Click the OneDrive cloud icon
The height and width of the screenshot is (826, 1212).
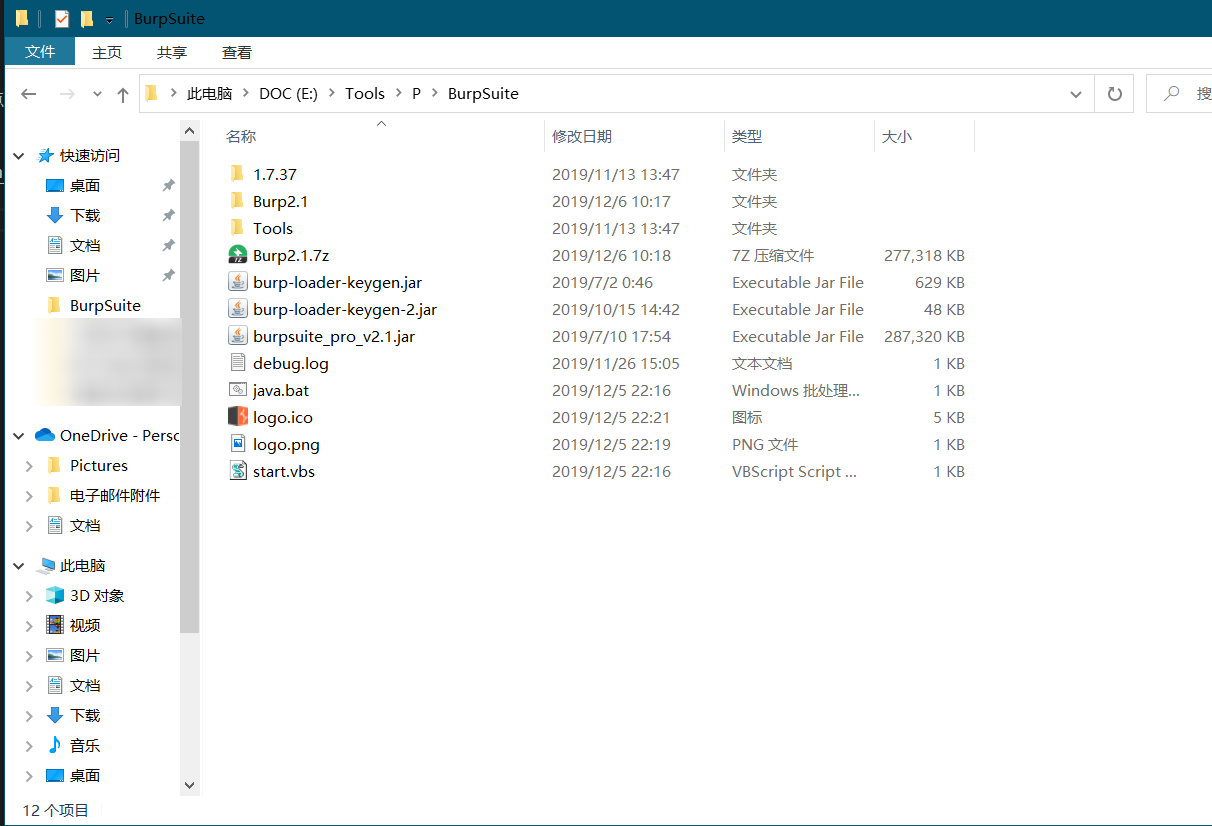click(x=45, y=435)
